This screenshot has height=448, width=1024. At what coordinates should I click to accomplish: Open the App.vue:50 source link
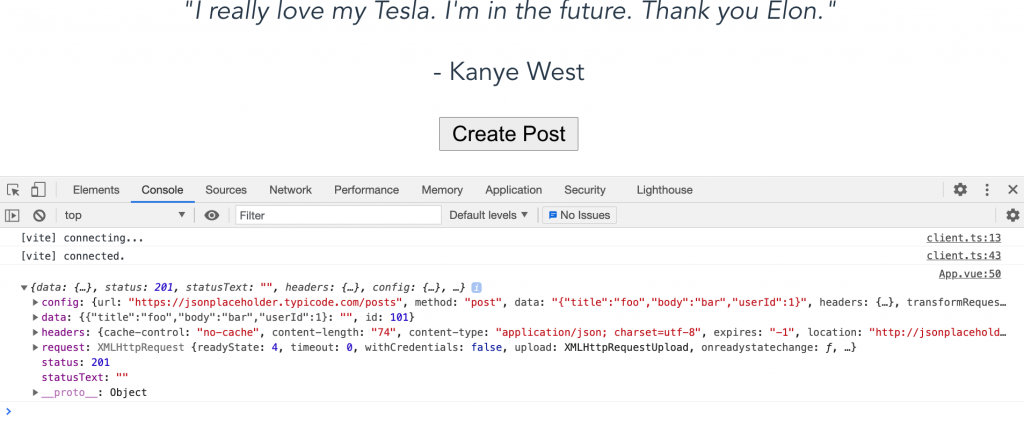[x=969, y=273]
